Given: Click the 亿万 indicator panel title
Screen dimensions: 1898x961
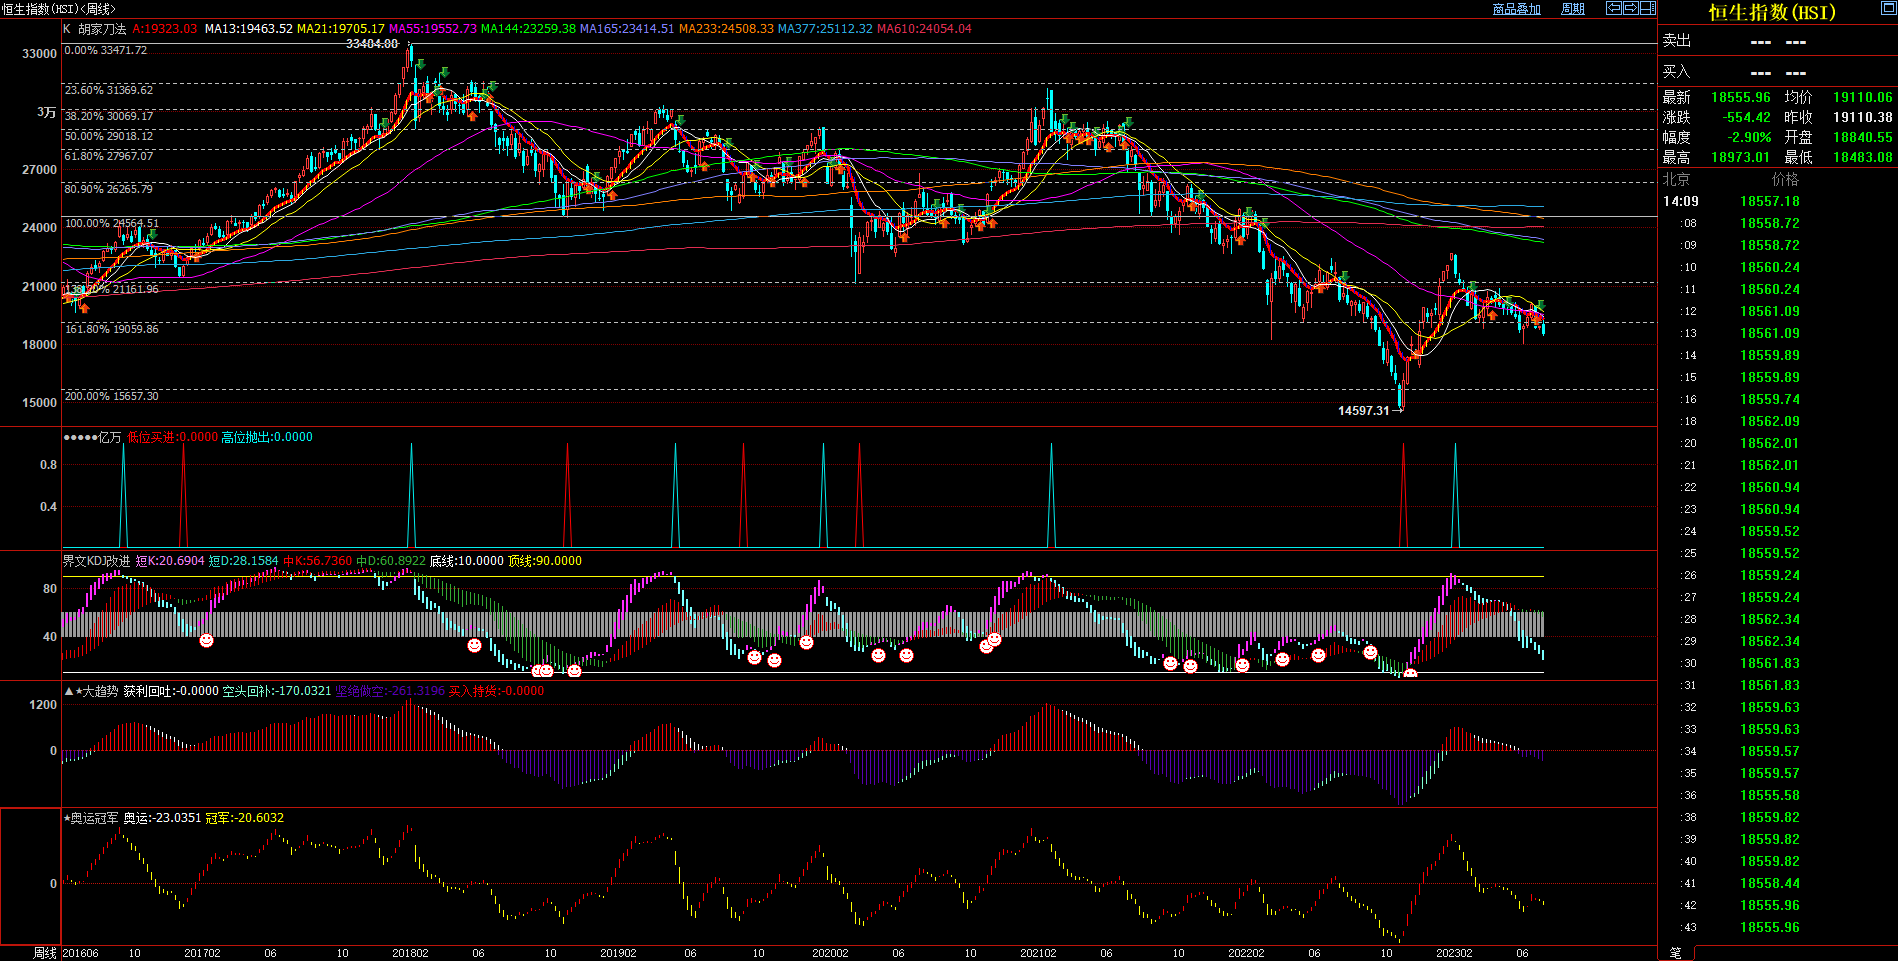Looking at the screenshot, I should coord(109,437).
